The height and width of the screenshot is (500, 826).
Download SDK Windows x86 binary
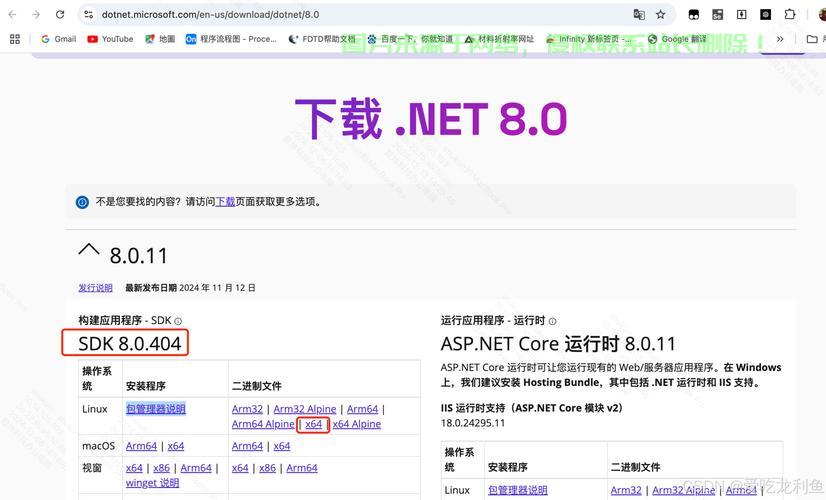click(268, 468)
